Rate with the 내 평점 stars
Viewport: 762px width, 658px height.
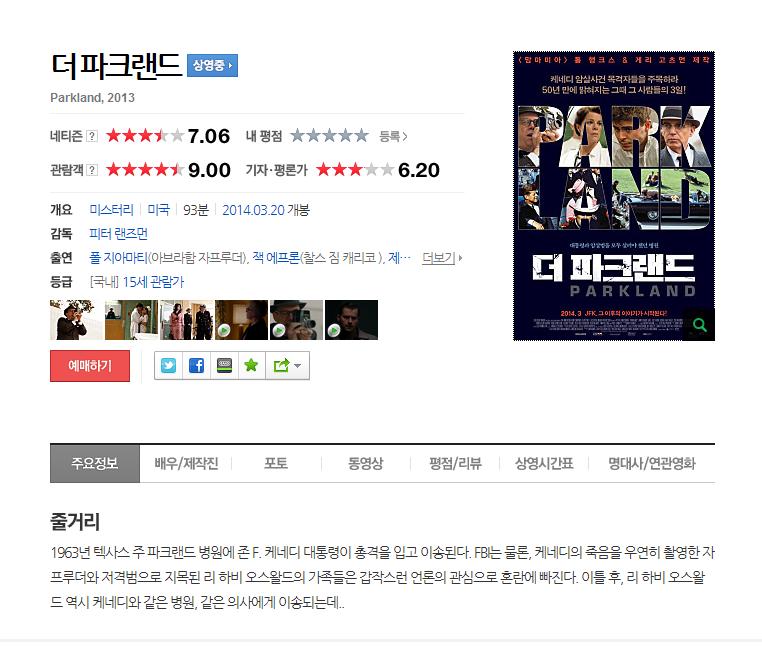329,136
